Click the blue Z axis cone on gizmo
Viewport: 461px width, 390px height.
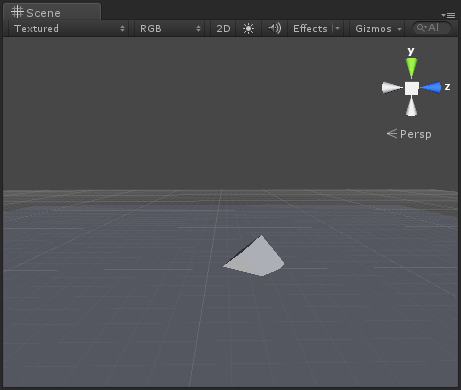[x=431, y=87]
